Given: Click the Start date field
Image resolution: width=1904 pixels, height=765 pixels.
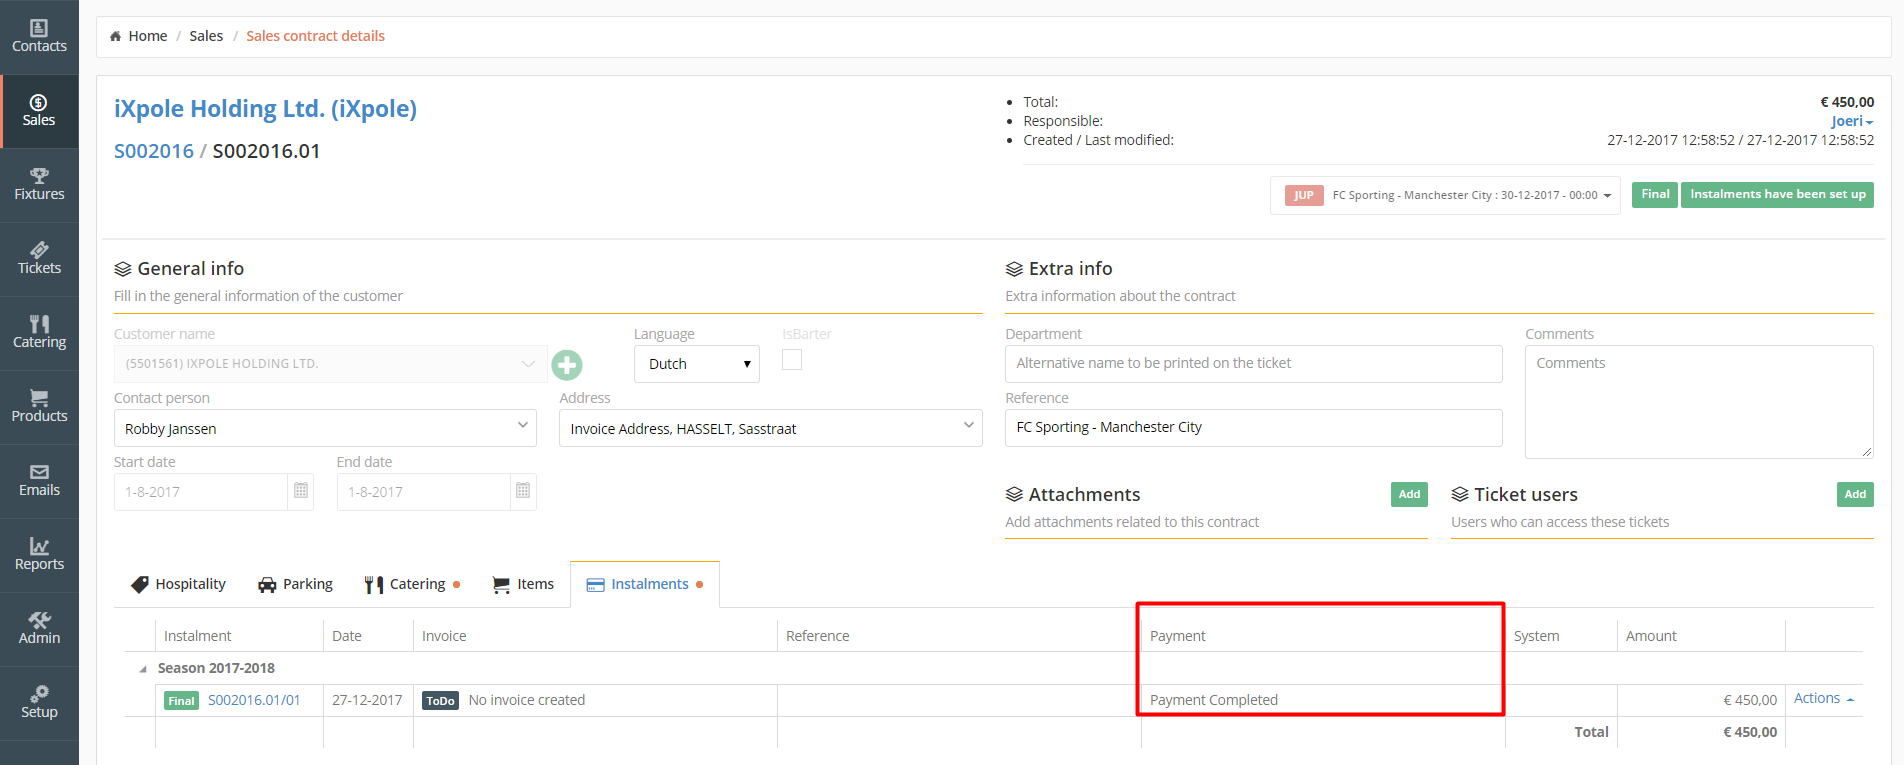Looking at the screenshot, I should click(x=201, y=492).
